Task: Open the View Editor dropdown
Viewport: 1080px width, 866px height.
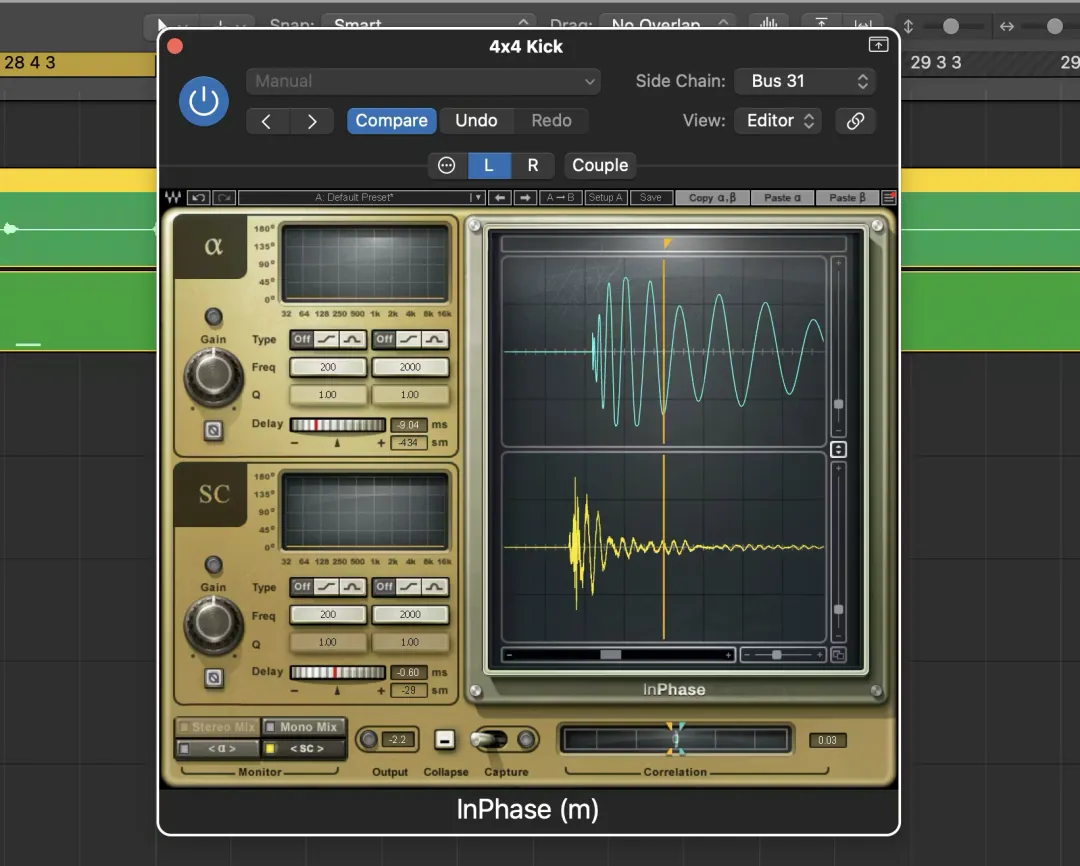Action: (x=778, y=121)
